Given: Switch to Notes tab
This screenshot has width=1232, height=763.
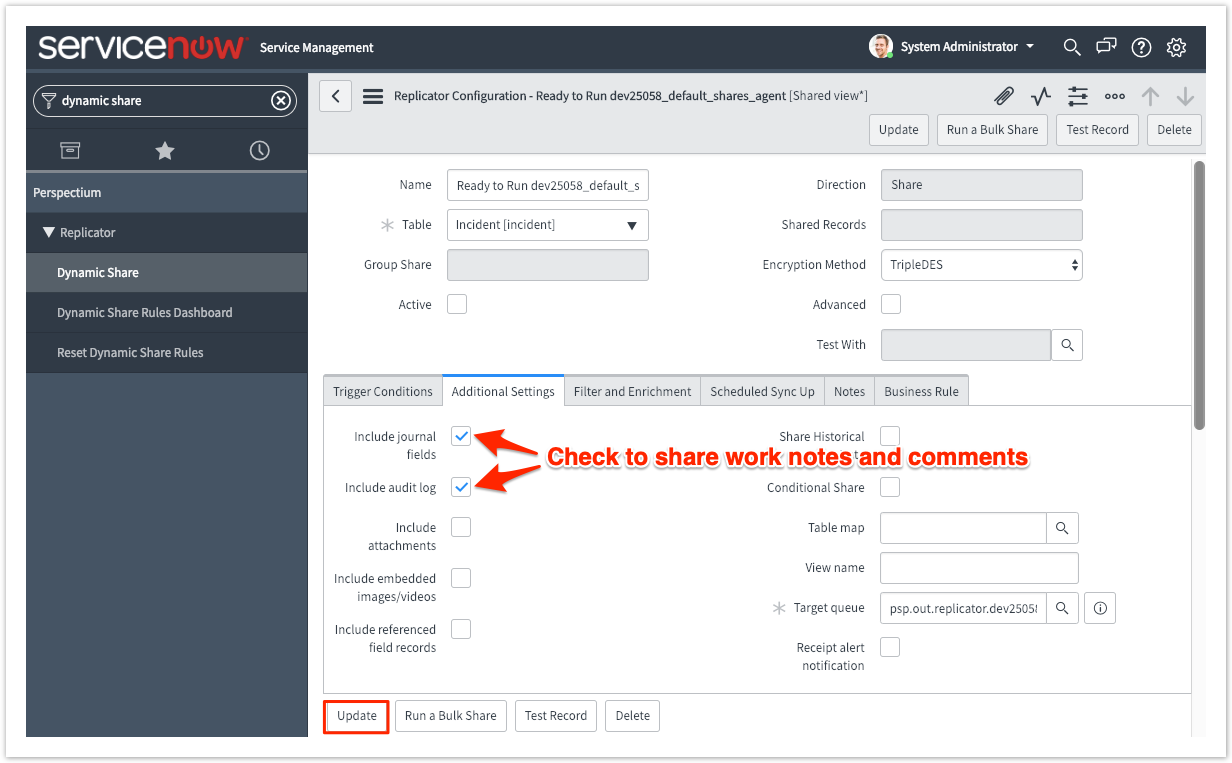Looking at the screenshot, I should coord(849,391).
